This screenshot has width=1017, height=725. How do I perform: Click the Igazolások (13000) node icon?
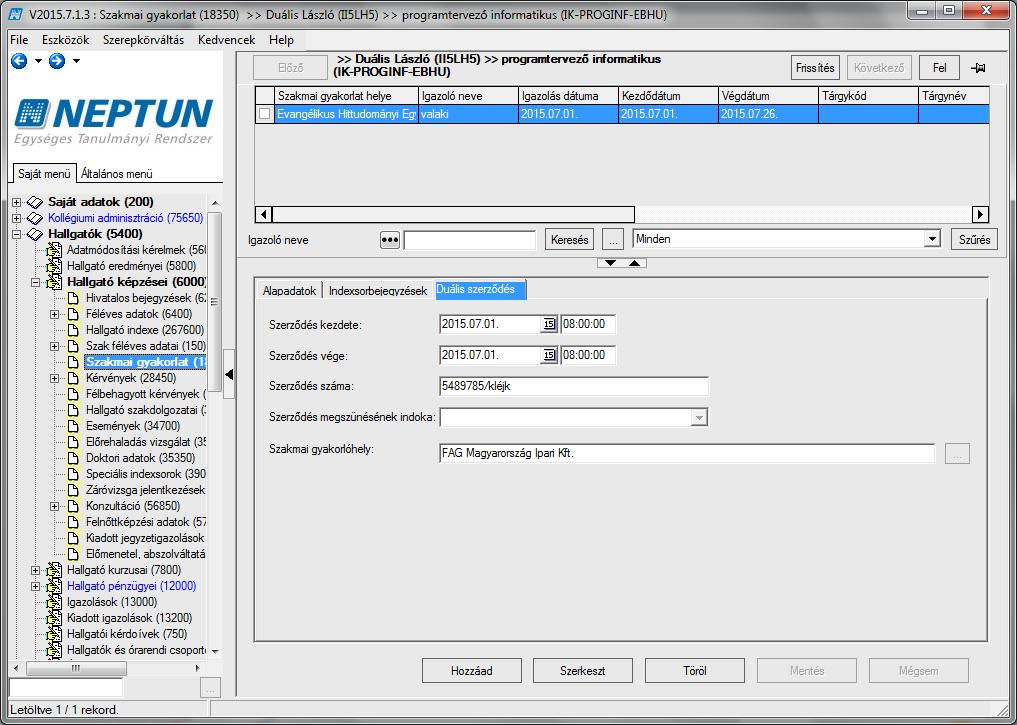(x=54, y=602)
